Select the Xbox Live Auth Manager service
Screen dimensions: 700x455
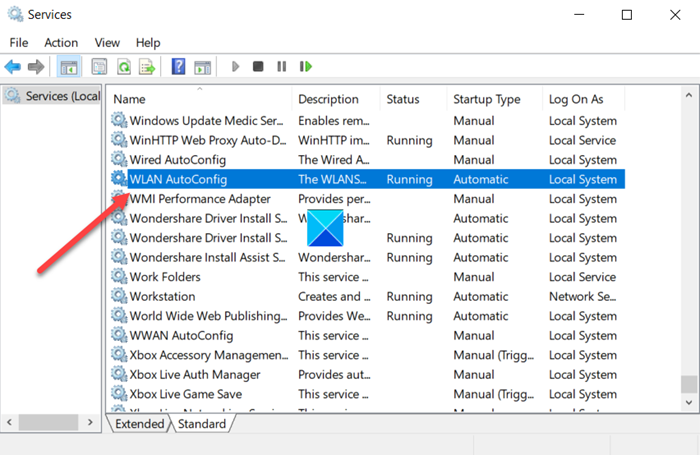(195, 374)
